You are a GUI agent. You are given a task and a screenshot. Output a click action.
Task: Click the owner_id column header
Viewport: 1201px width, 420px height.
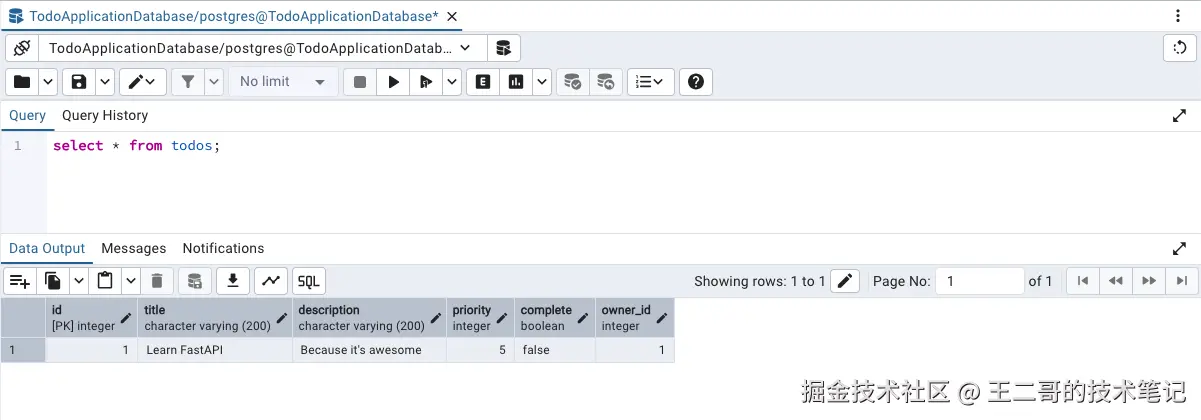click(x=635, y=318)
